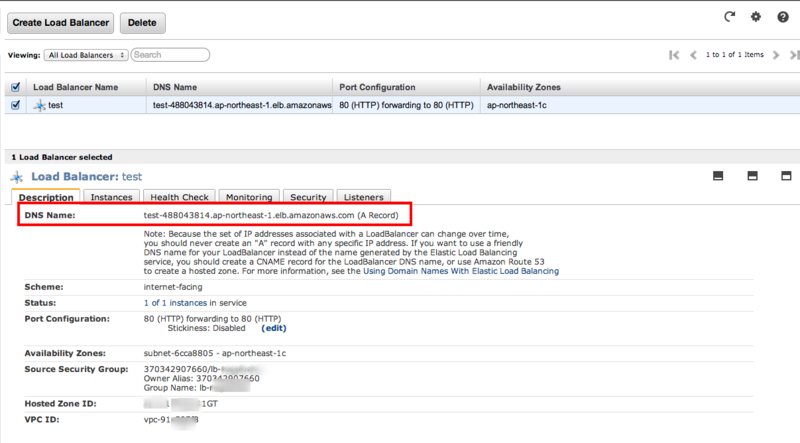This screenshot has height=443, width=800.
Task: Click the icon beside Load Balancer: test heading
Action: pyautogui.click(x=17, y=177)
